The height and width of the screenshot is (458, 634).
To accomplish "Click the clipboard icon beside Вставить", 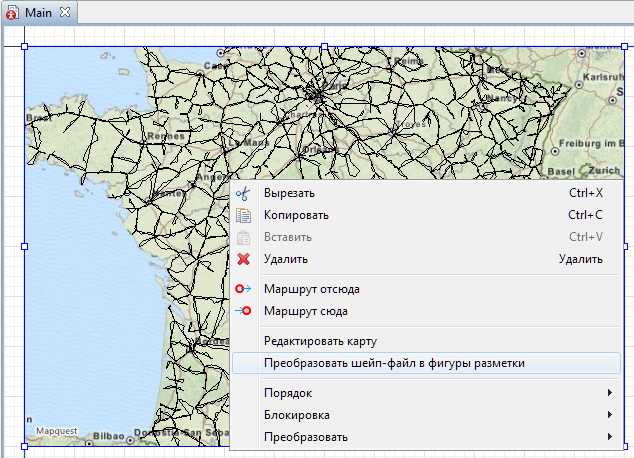I will (243, 238).
